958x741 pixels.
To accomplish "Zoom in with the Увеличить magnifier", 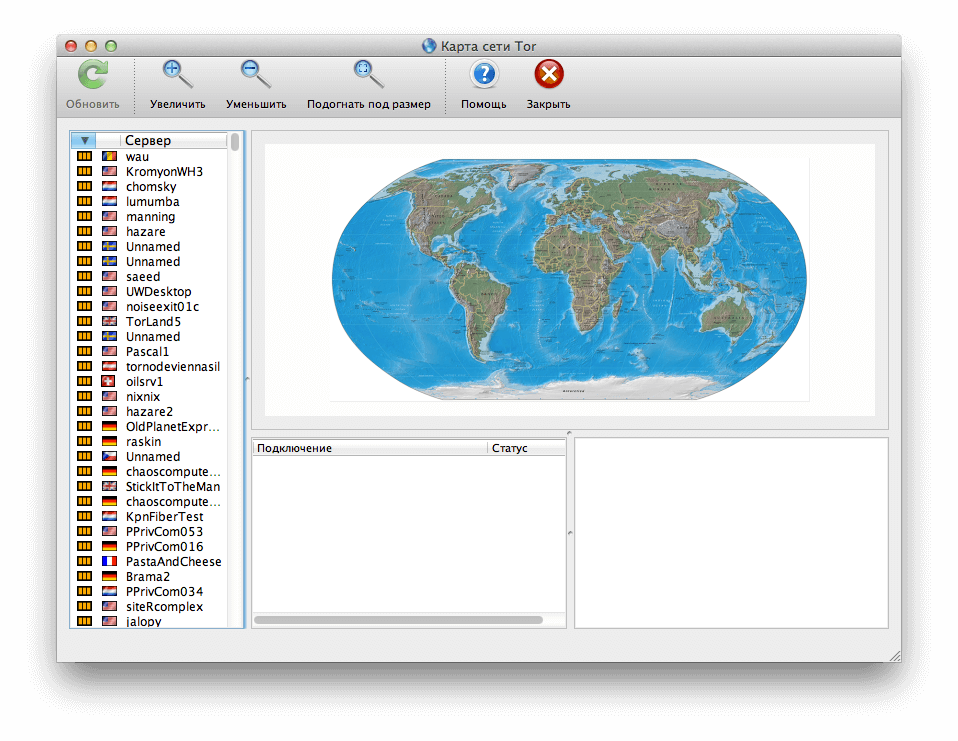I will click(x=177, y=75).
